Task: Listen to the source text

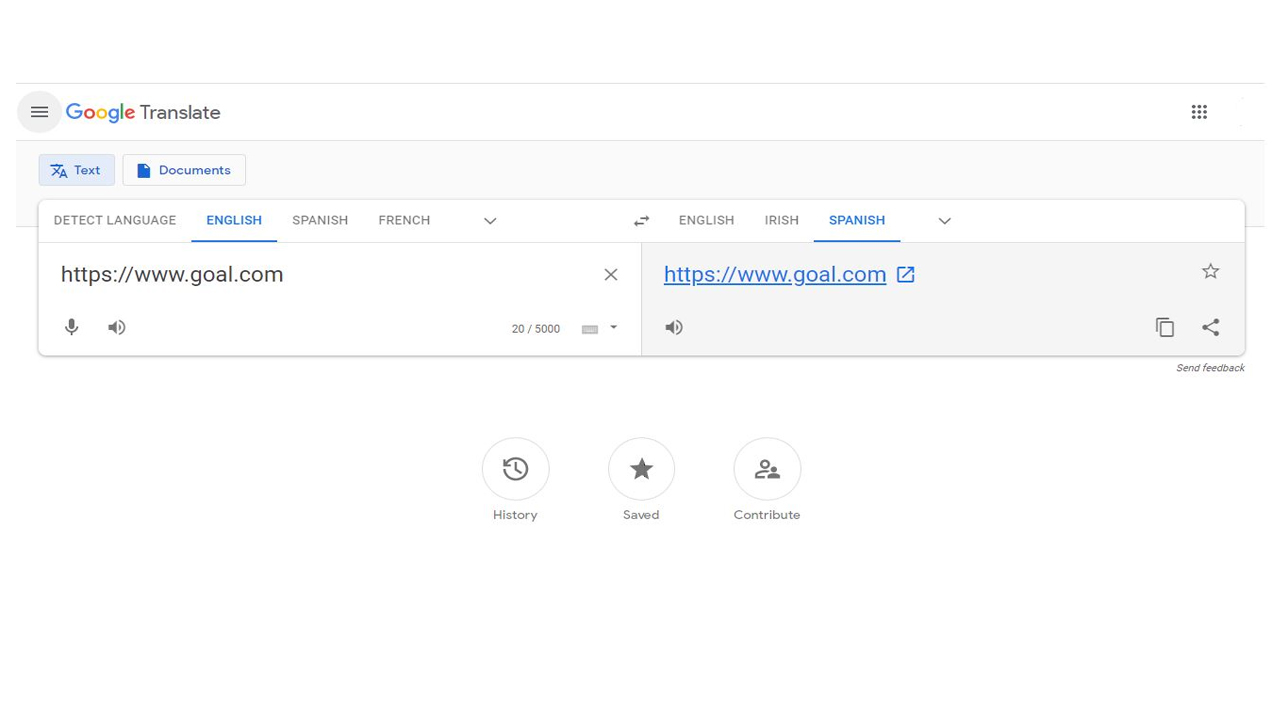Action: (117, 327)
